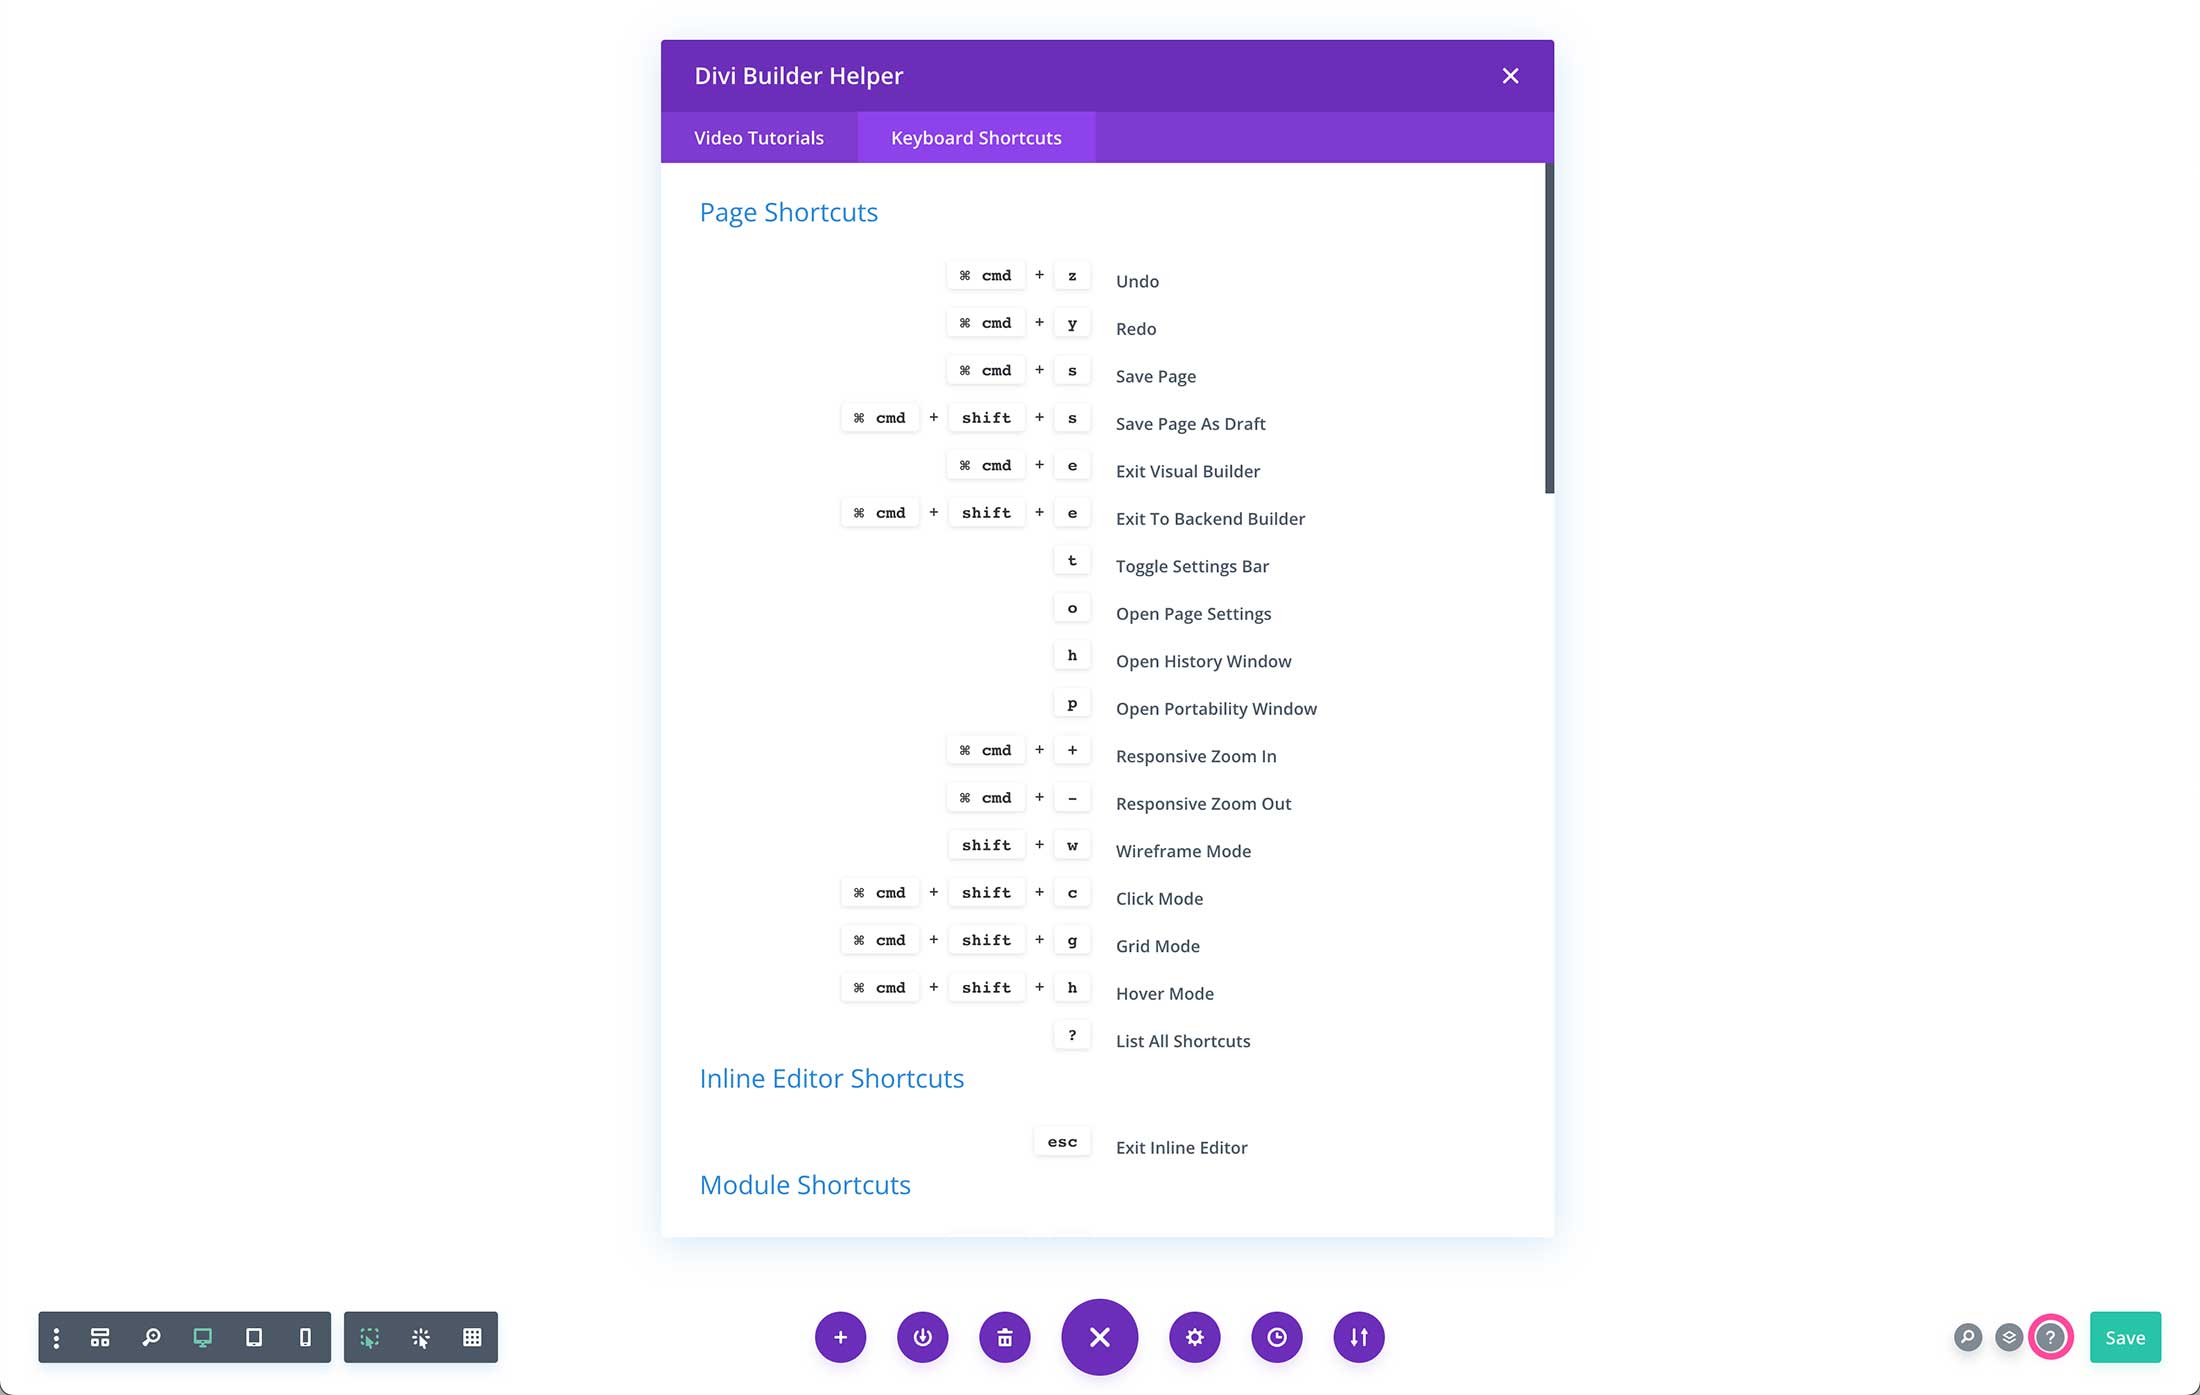Select the Grid Mode view icon
2200x1395 pixels.
tap(473, 1336)
